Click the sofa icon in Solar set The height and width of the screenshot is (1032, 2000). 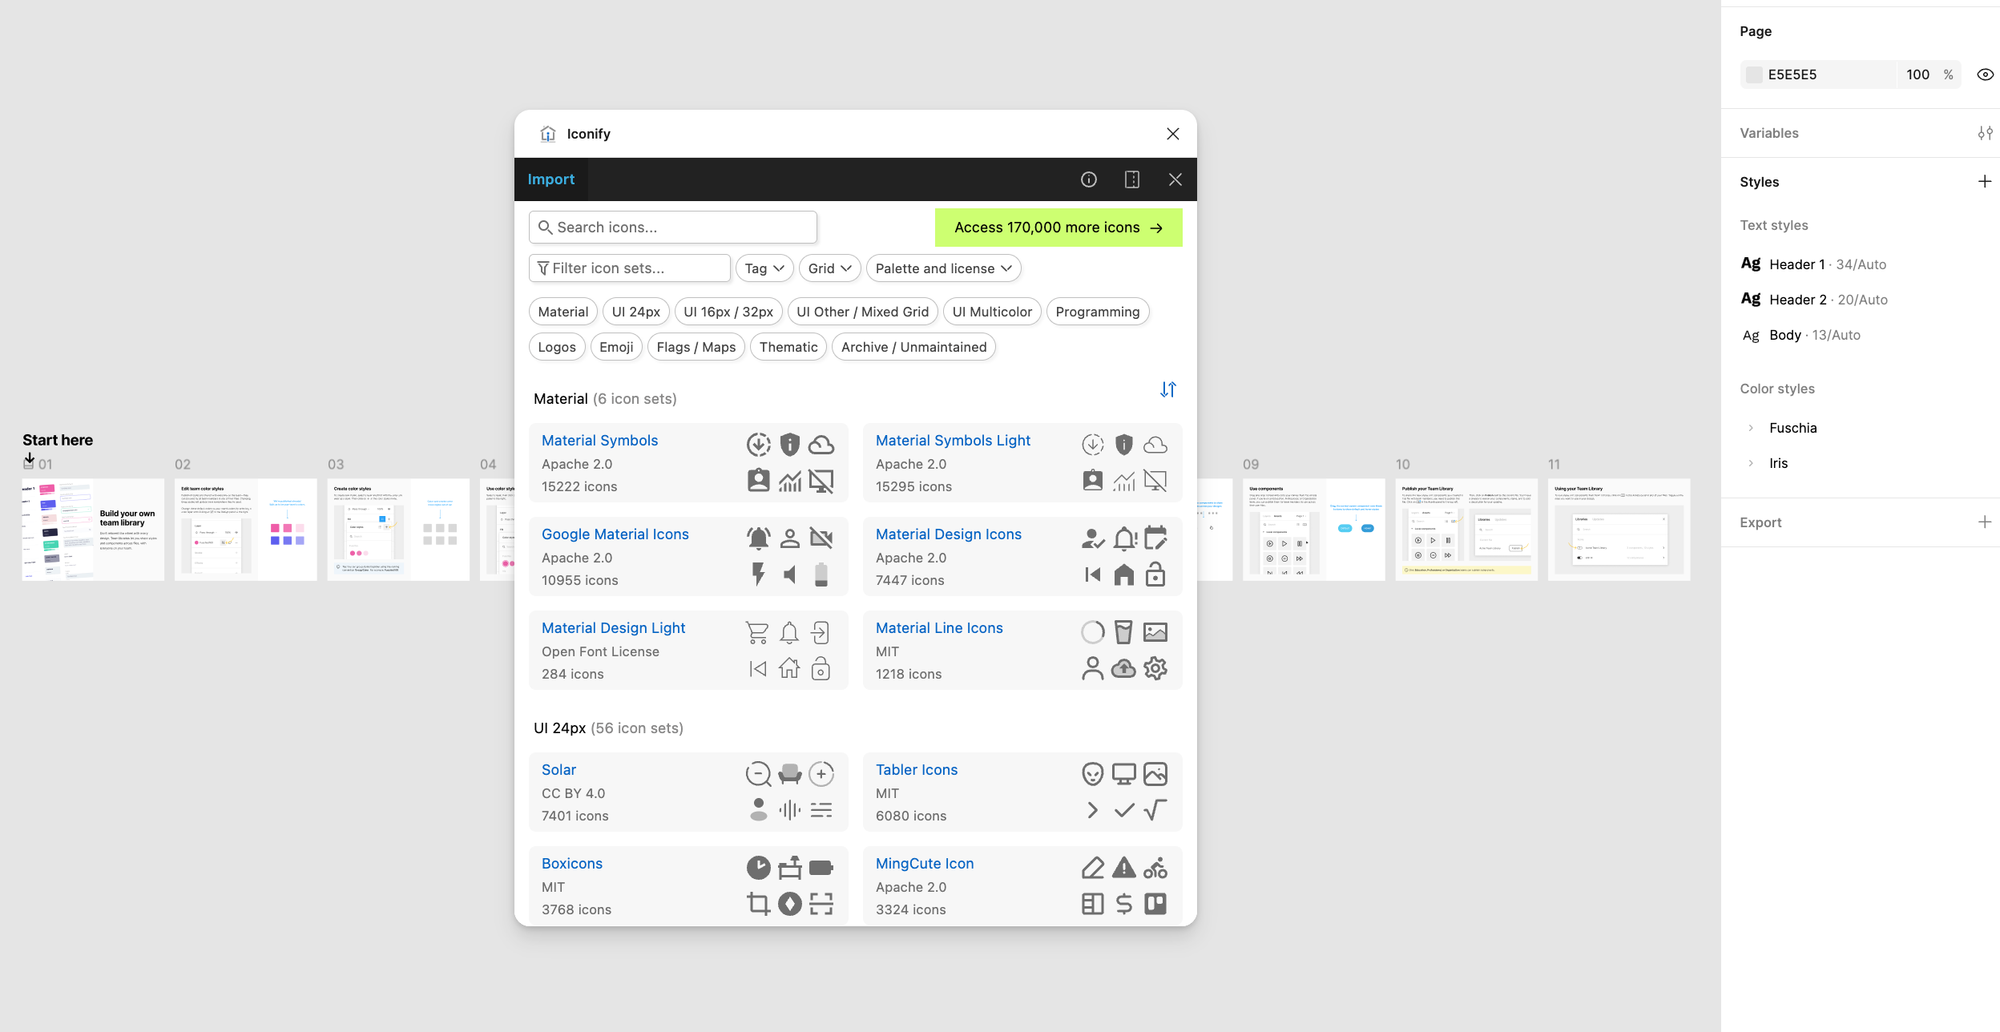tap(790, 774)
